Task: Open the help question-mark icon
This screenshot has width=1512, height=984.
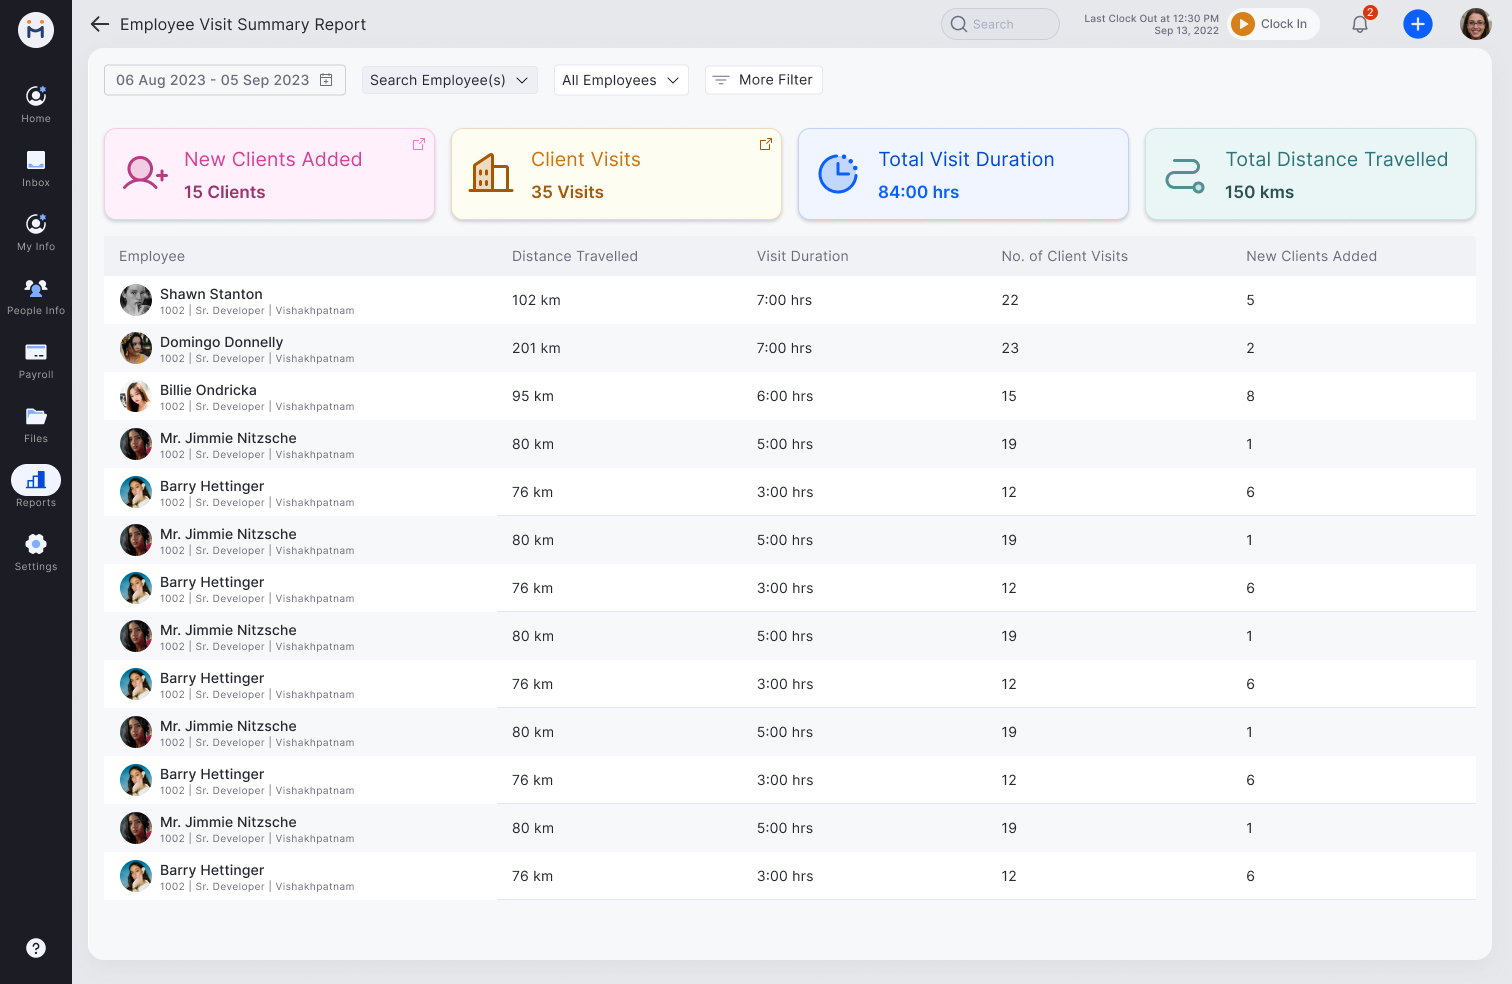Action: pos(36,948)
